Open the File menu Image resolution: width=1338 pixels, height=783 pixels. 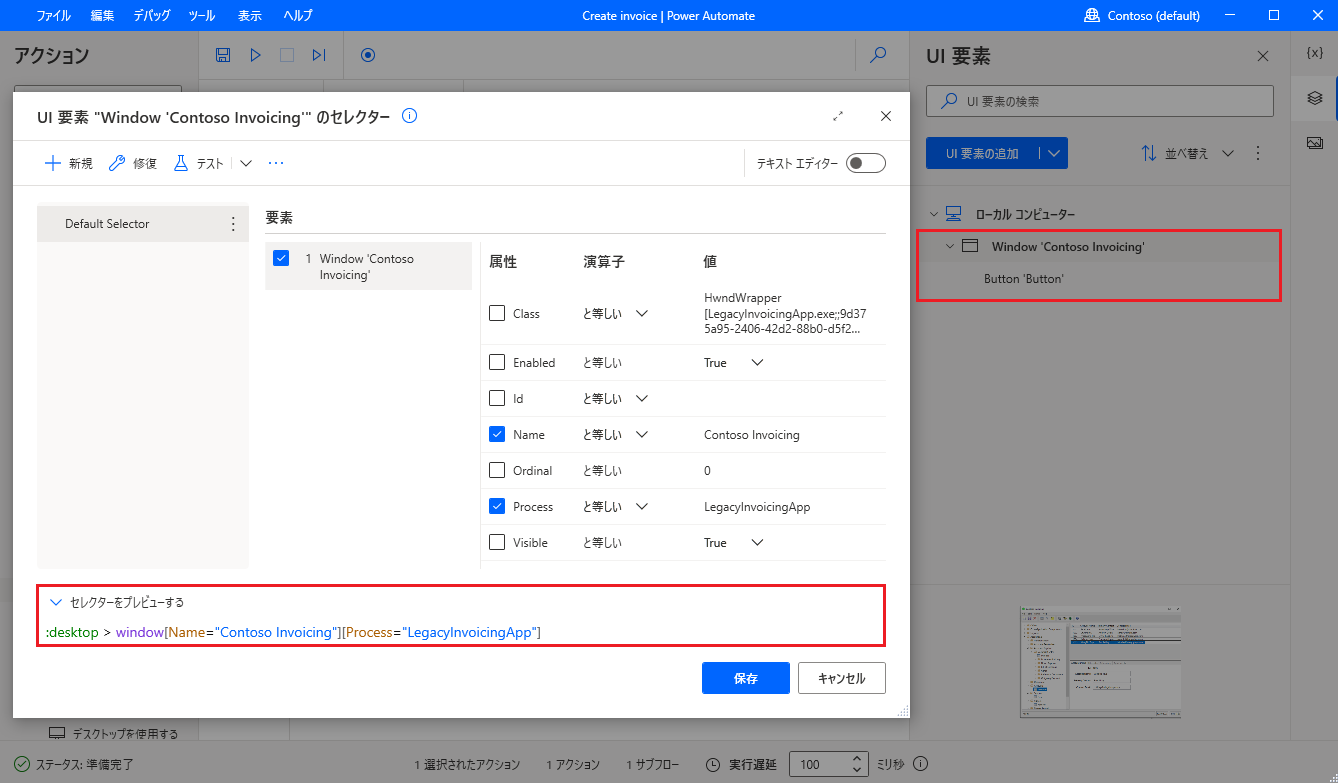pos(53,15)
